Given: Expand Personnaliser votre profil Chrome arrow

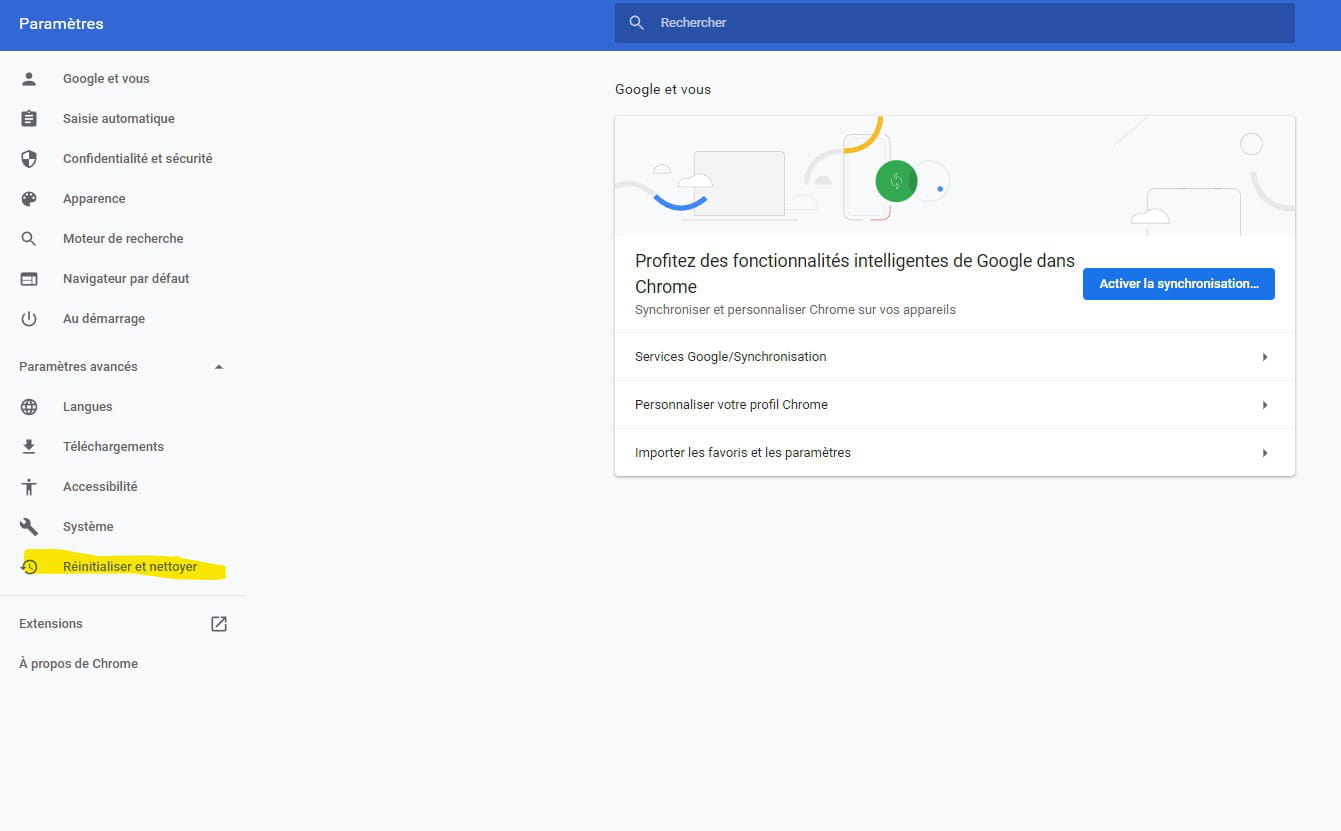Looking at the screenshot, I should pos(1265,405).
